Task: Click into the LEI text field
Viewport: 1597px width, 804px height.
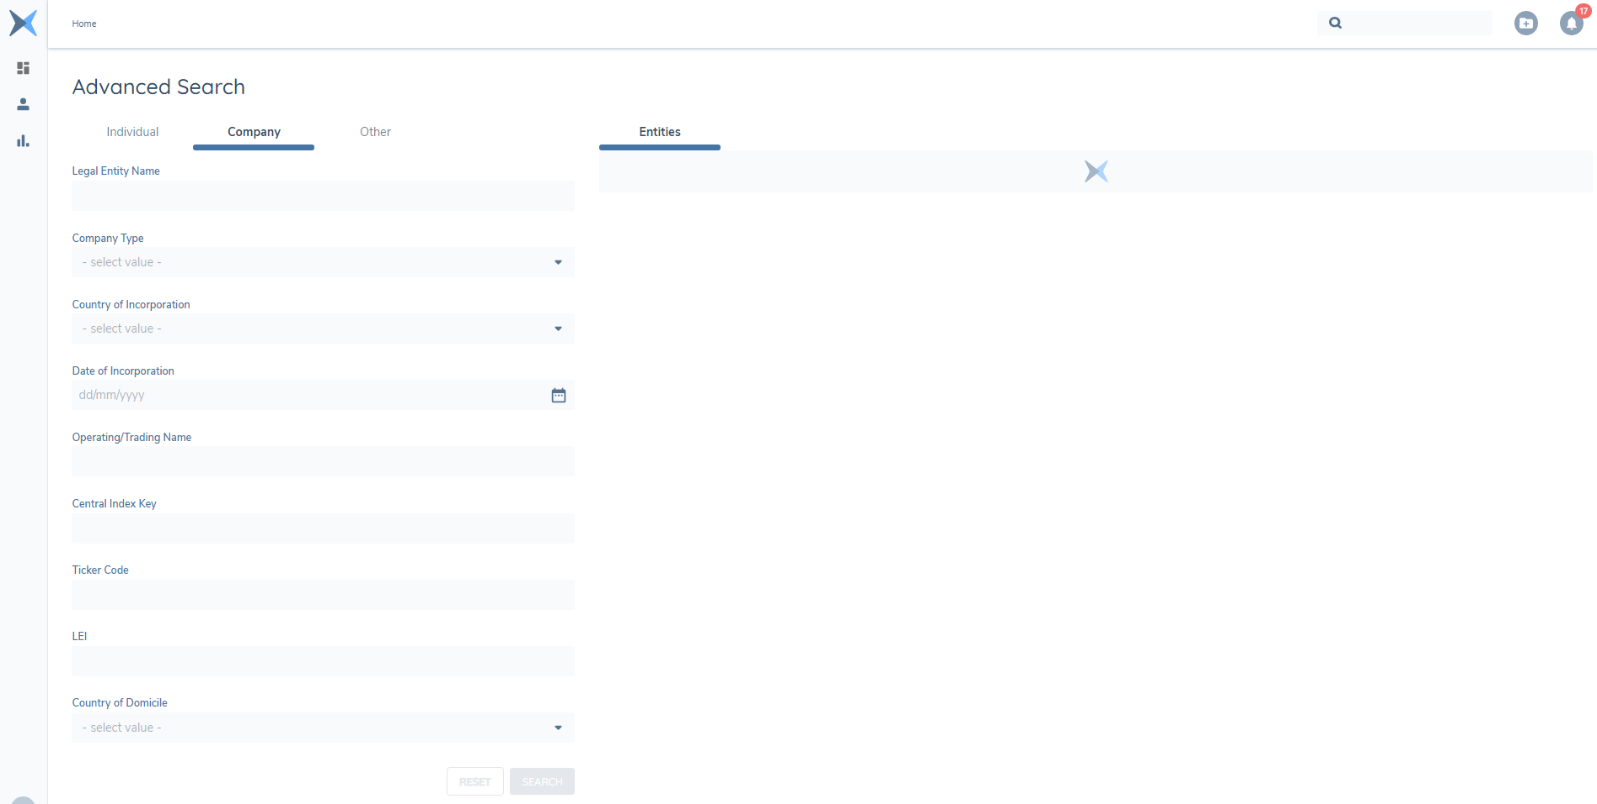Action: click(x=323, y=661)
